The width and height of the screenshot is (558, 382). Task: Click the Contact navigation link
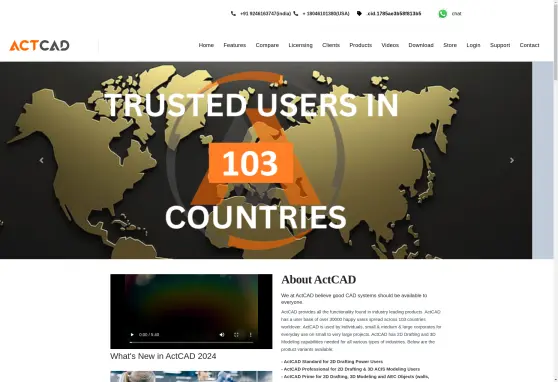point(529,45)
